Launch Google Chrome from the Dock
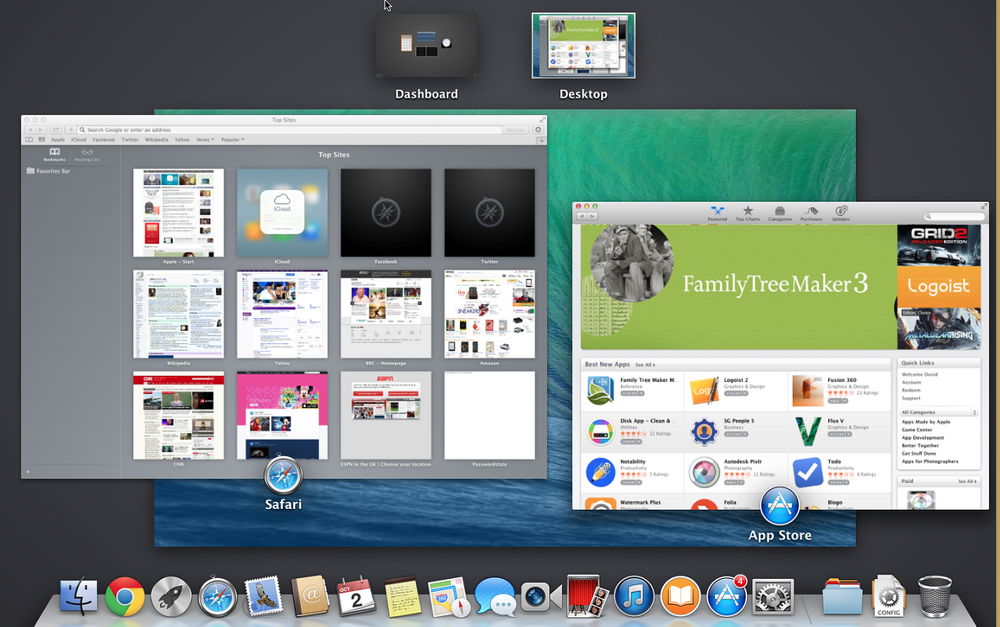The width and height of the screenshot is (1000, 627). [125, 596]
